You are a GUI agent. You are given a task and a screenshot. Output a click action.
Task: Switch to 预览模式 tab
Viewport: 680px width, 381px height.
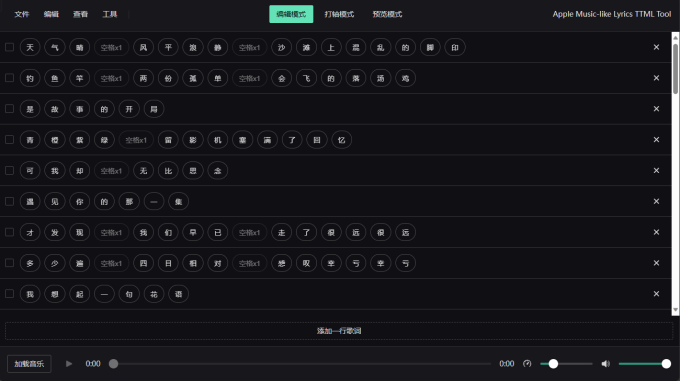point(387,14)
